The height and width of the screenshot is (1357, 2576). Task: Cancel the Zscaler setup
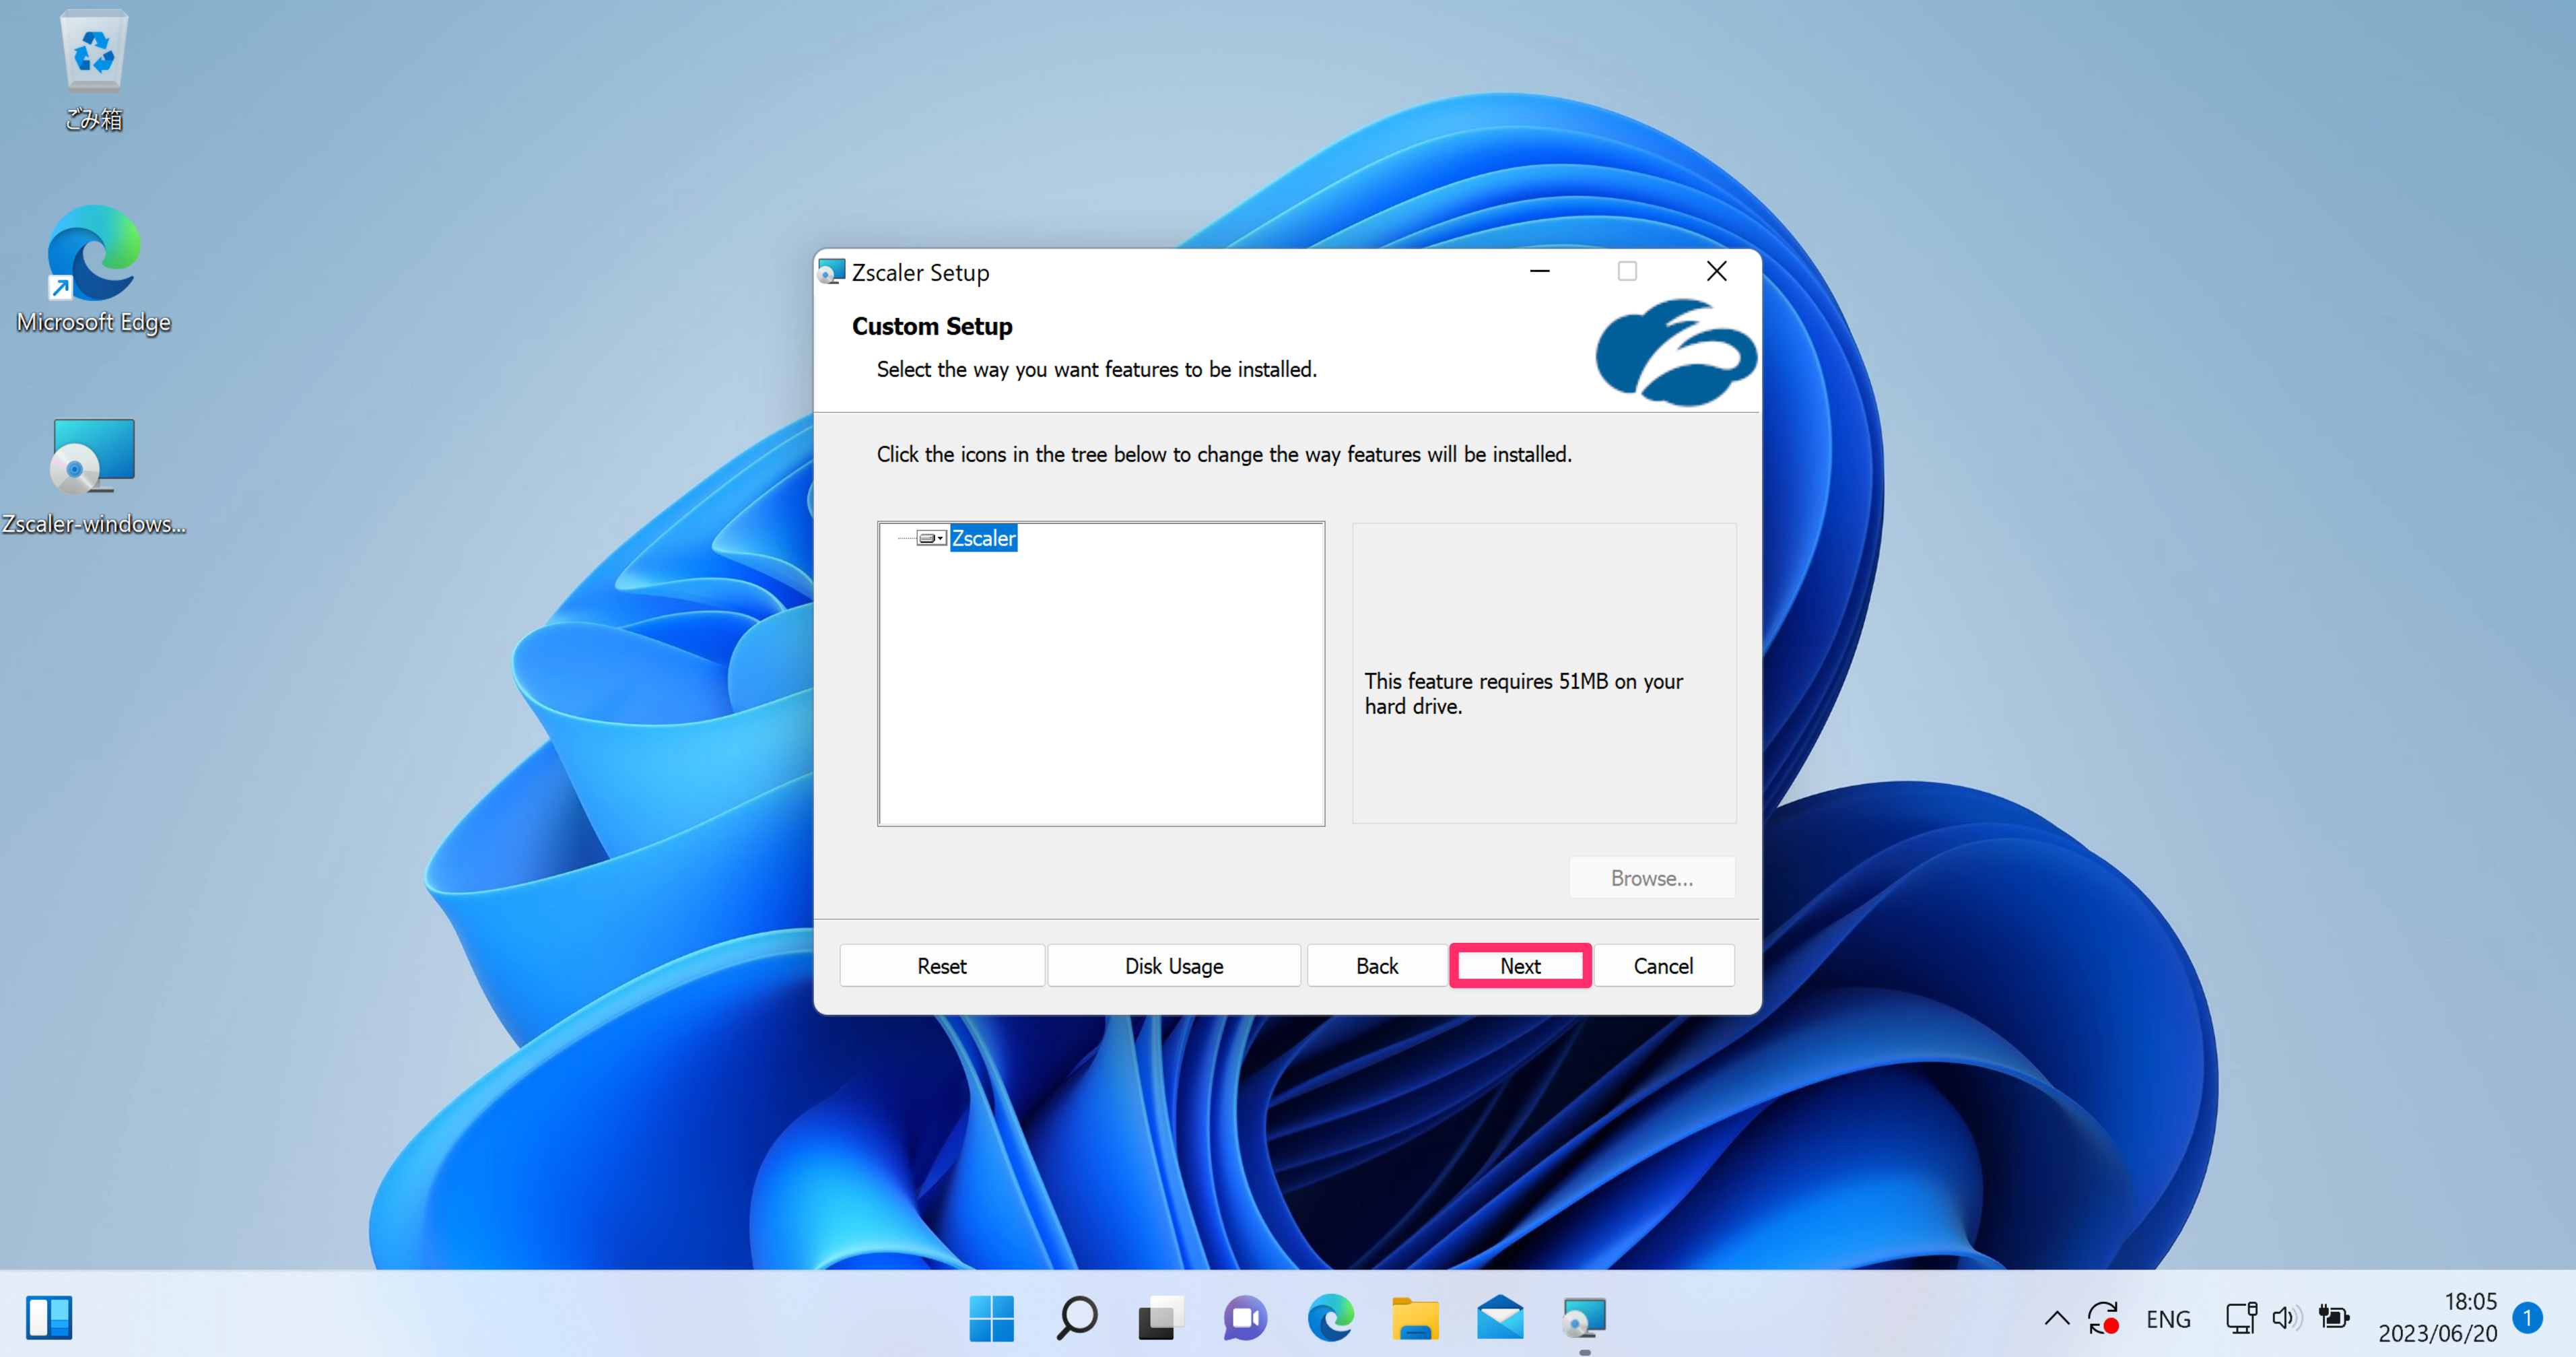coord(1663,966)
